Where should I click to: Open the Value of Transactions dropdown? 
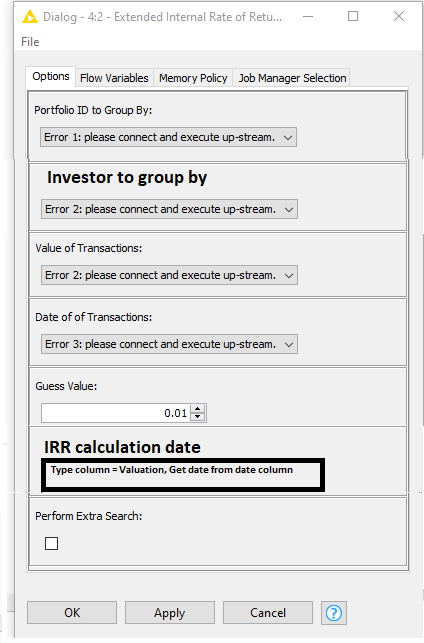point(169,275)
